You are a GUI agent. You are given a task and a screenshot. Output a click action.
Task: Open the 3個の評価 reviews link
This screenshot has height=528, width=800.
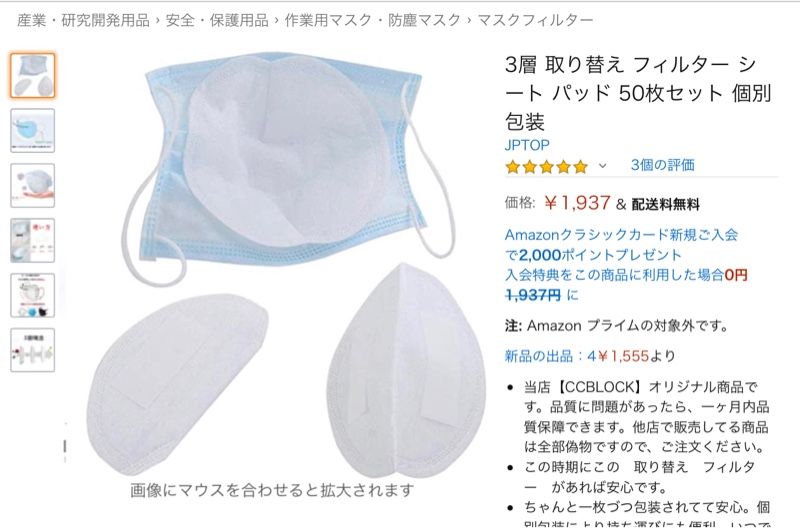tap(662, 165)
